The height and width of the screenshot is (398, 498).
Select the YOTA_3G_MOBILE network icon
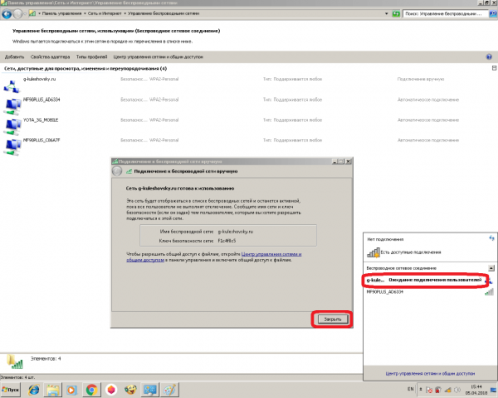pos(13,127)
